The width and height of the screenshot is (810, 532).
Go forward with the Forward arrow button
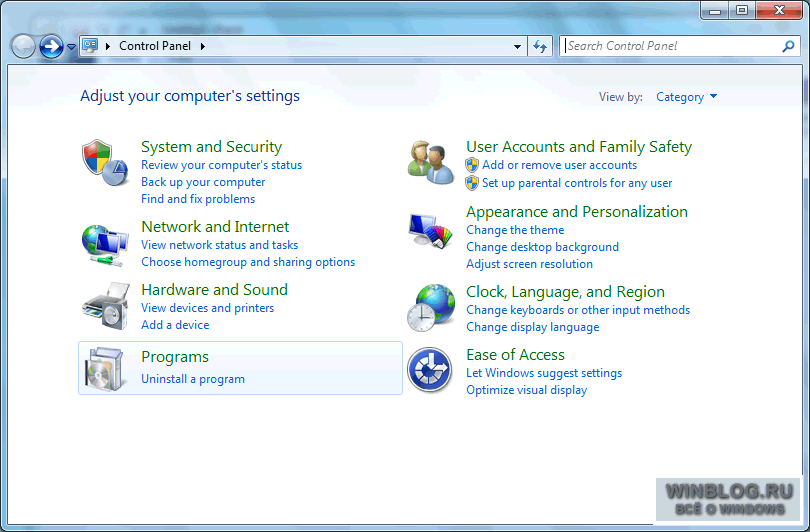point(51,46)
